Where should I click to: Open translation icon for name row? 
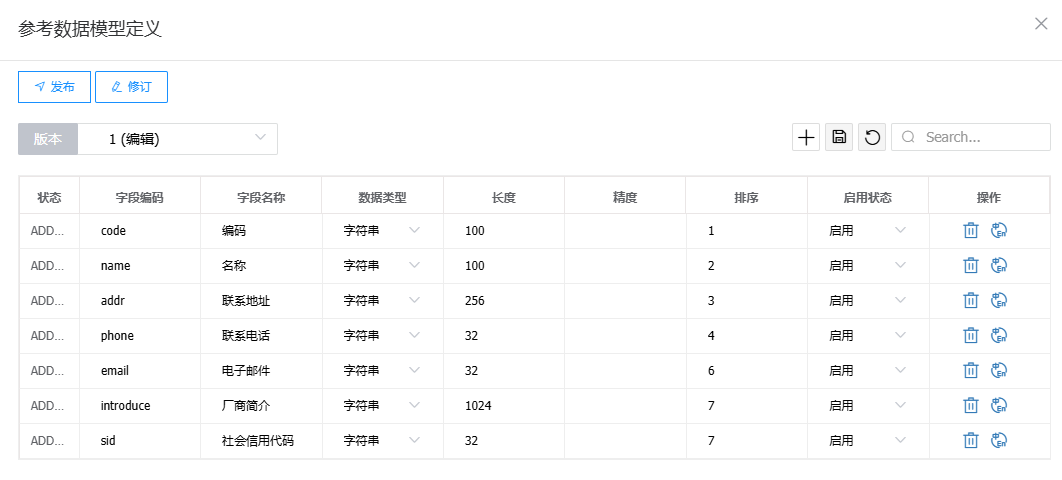click(998, 266)
